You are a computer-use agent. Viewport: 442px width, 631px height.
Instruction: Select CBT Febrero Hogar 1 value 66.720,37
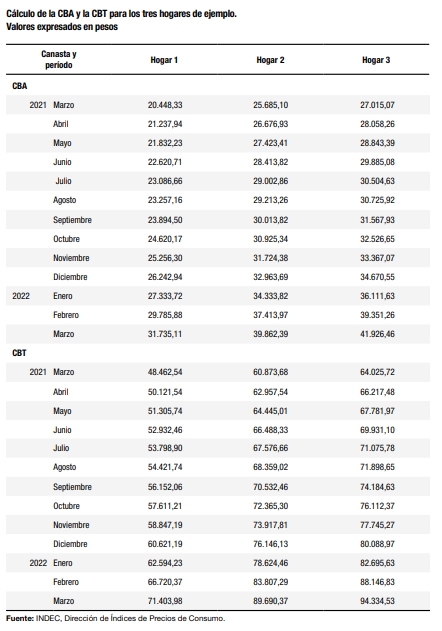pos(165,582)
